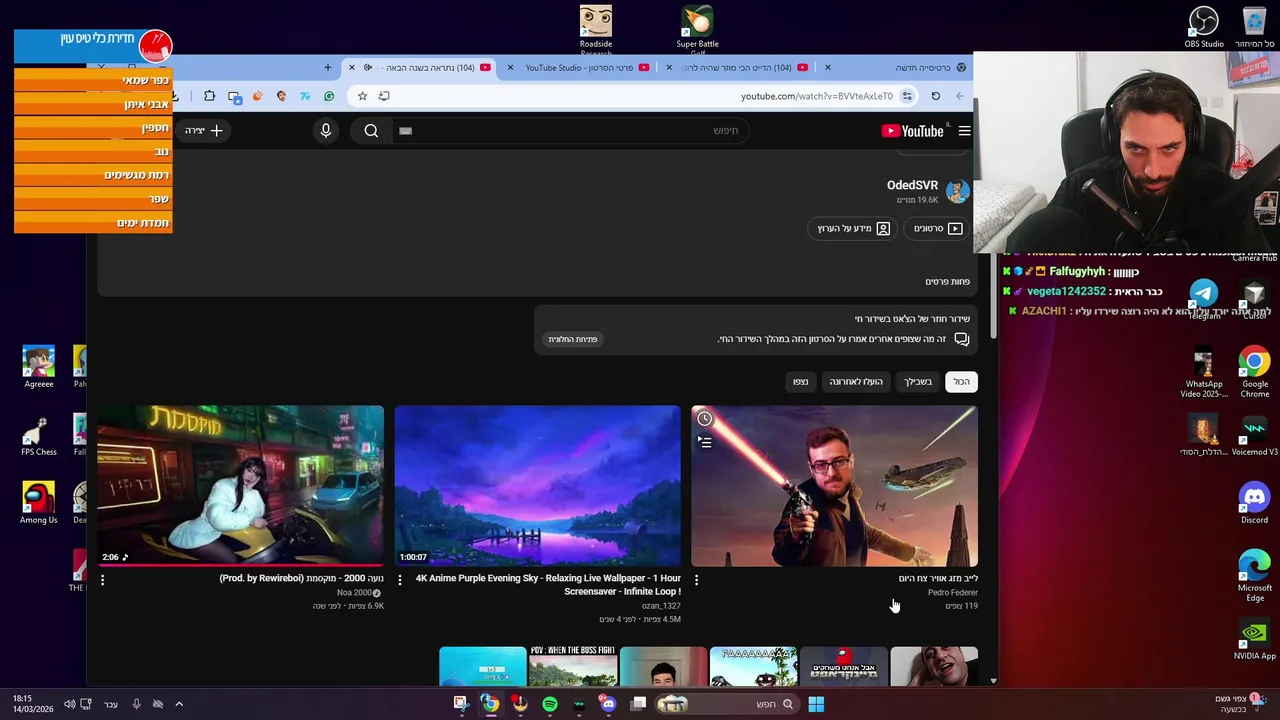1280x720 pixels.
Task: Open site information icon in address bar
Action: click(907, 96)
